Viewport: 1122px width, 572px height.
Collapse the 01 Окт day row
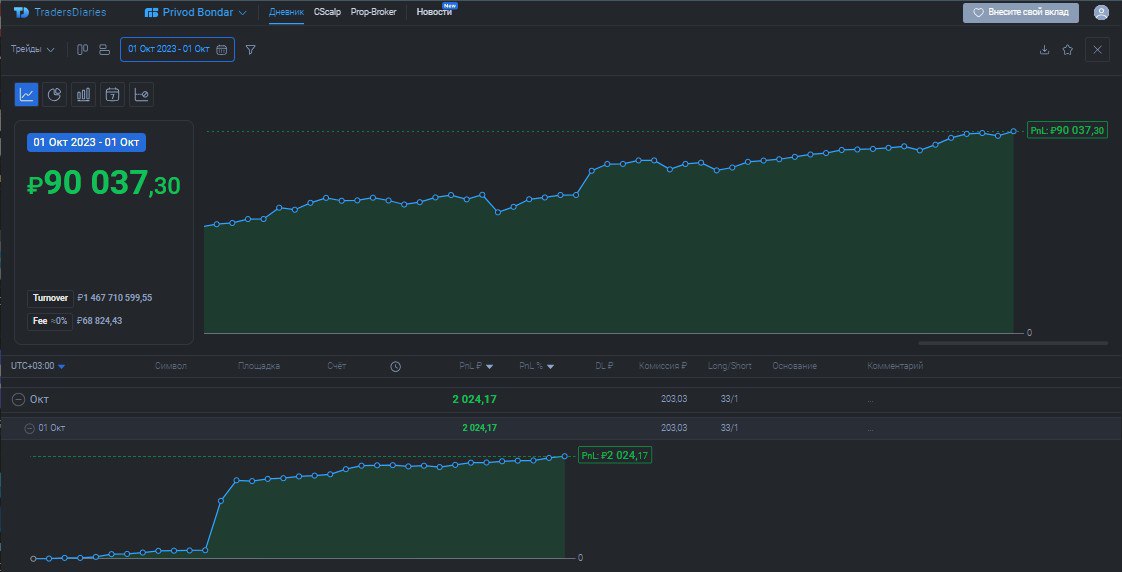click(x=29, y=428)
